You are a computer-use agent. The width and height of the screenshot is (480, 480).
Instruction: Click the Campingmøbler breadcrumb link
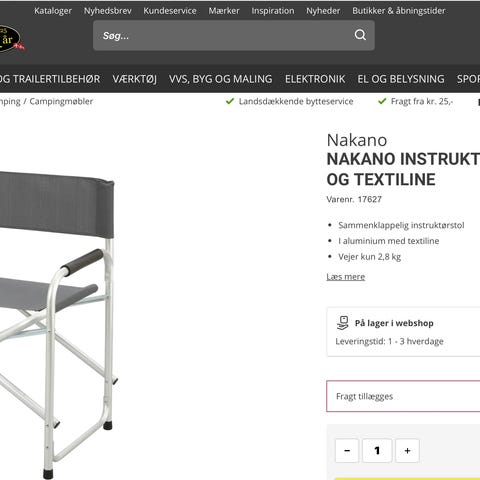(x=61, y=101)
